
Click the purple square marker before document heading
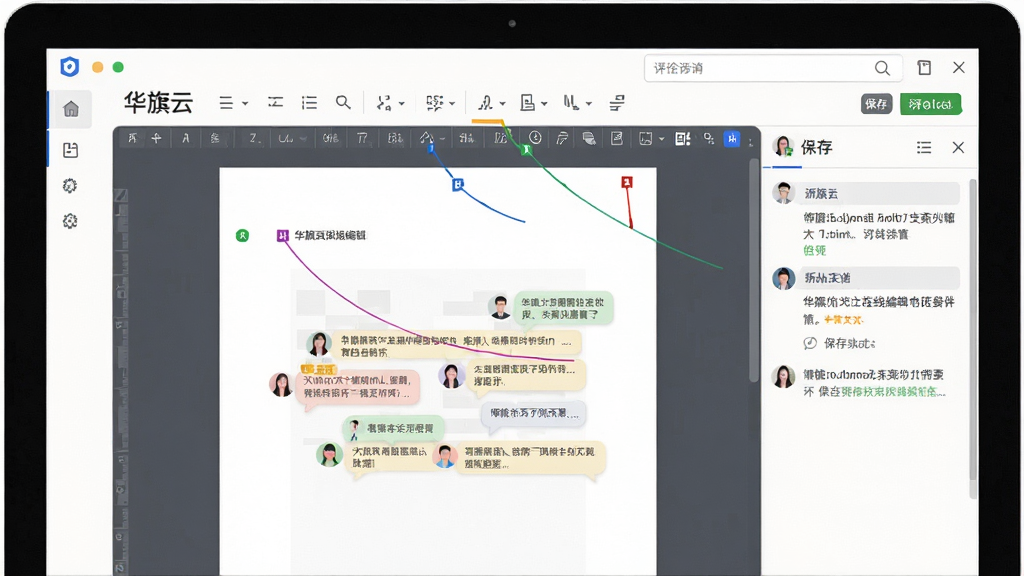282,235
